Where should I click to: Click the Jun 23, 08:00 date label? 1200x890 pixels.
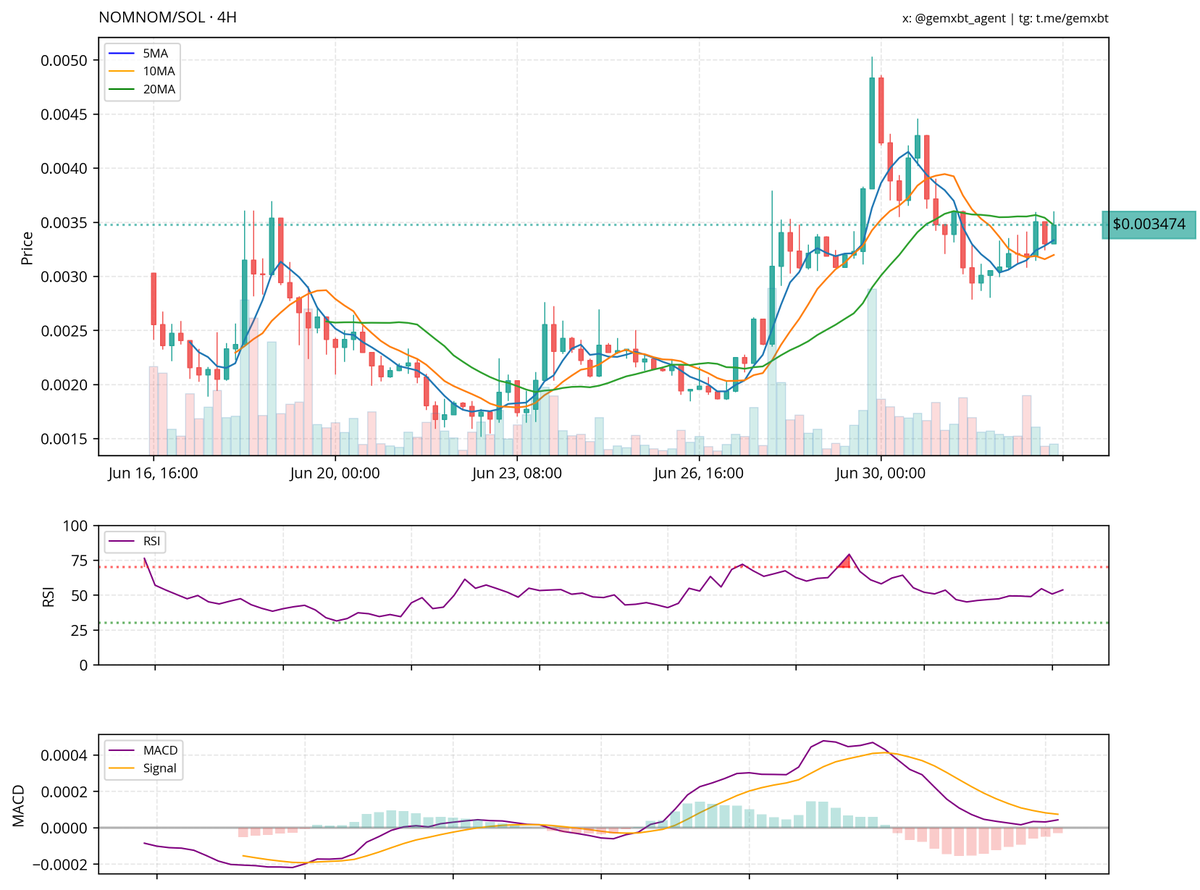click(517, 474)
